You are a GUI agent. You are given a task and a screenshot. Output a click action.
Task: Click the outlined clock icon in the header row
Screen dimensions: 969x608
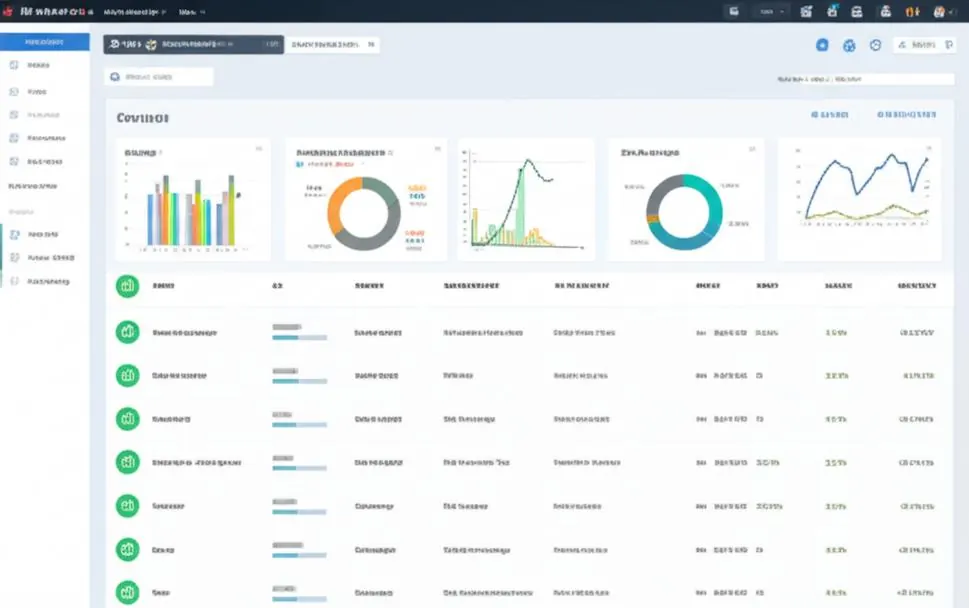point(875,45)
